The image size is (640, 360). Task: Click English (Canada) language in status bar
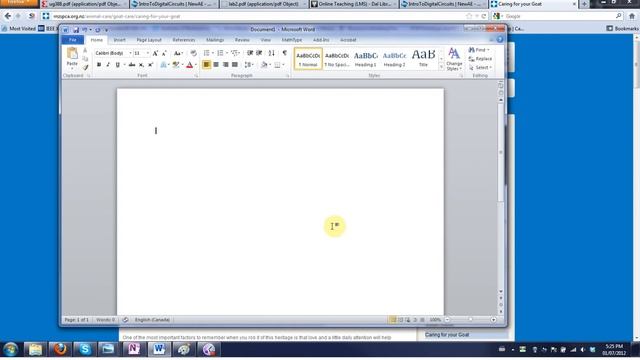pyautogui.click(x=152, y=320)
